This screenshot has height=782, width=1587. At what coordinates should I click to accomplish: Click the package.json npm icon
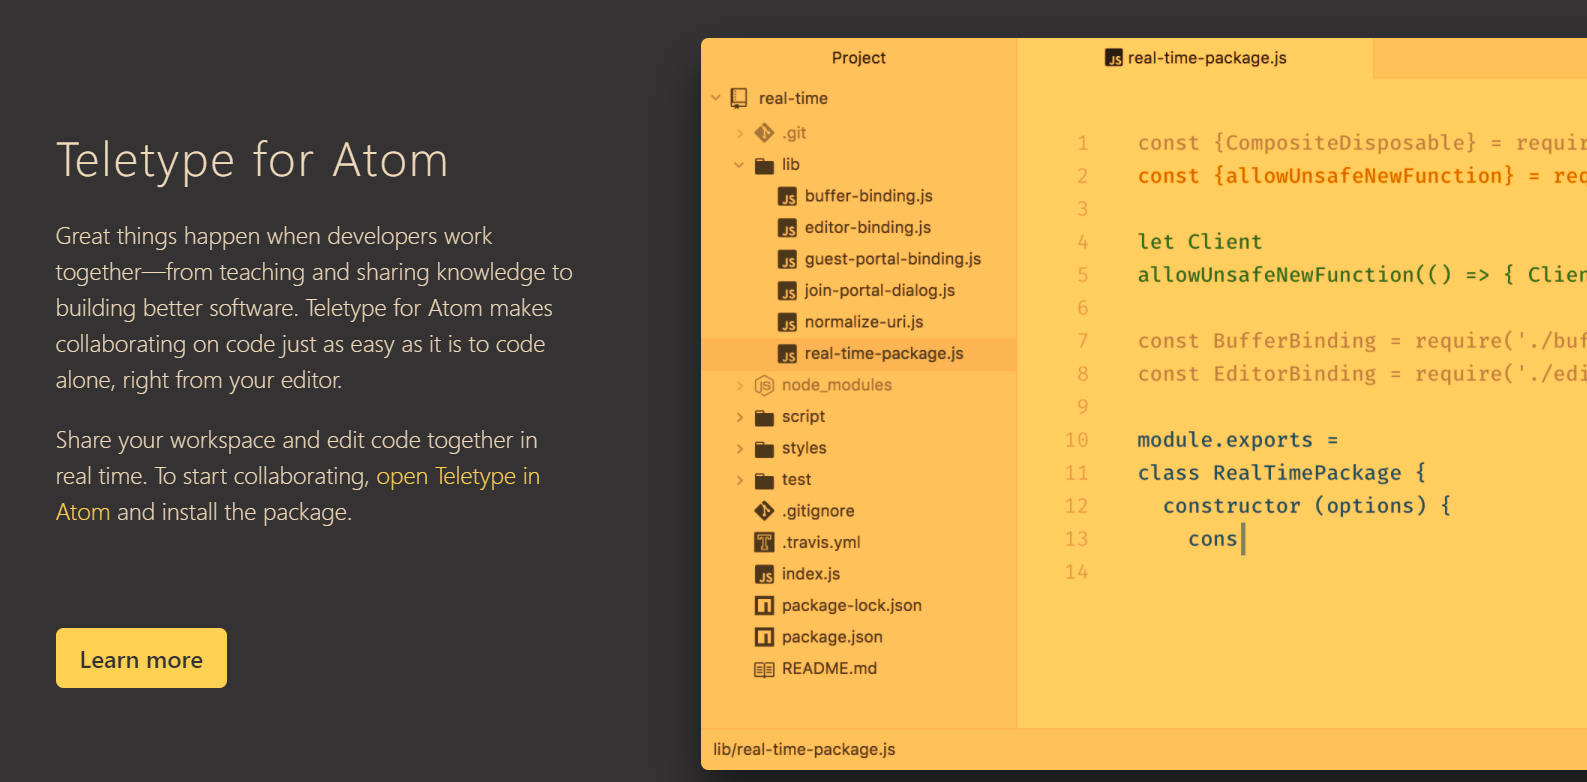coord(764,637)
